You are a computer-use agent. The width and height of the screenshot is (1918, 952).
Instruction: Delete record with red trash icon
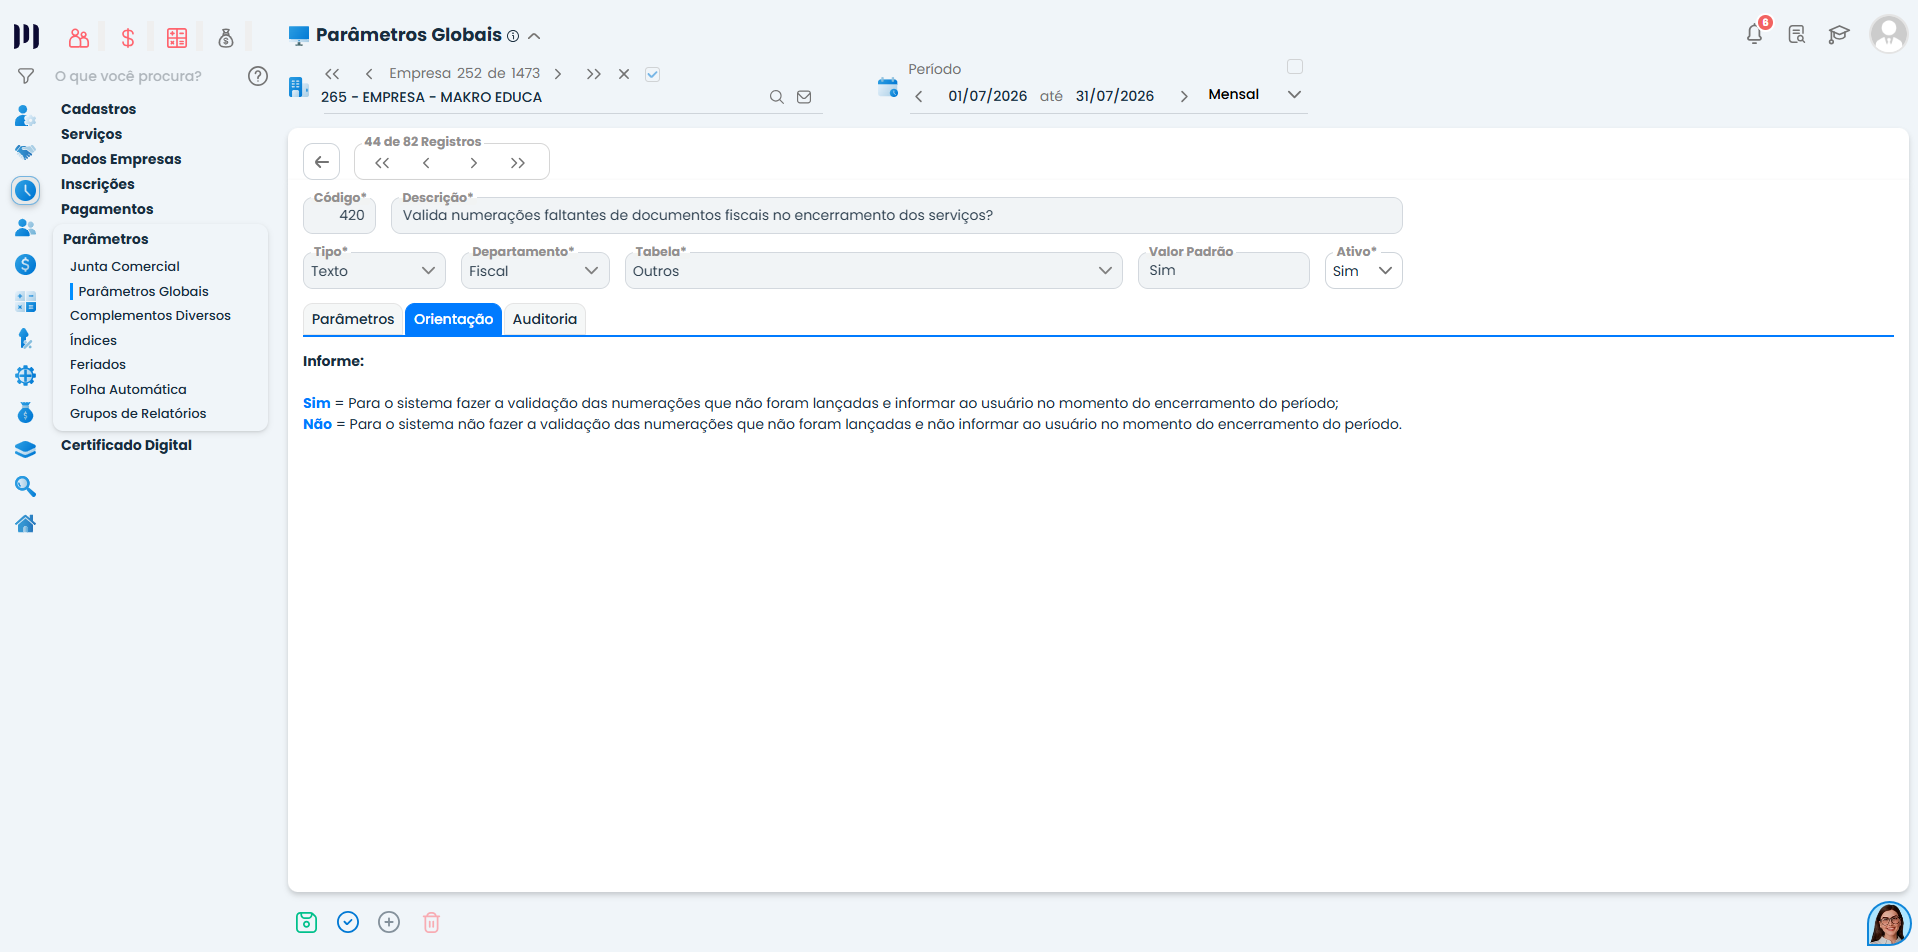point(431,922)
